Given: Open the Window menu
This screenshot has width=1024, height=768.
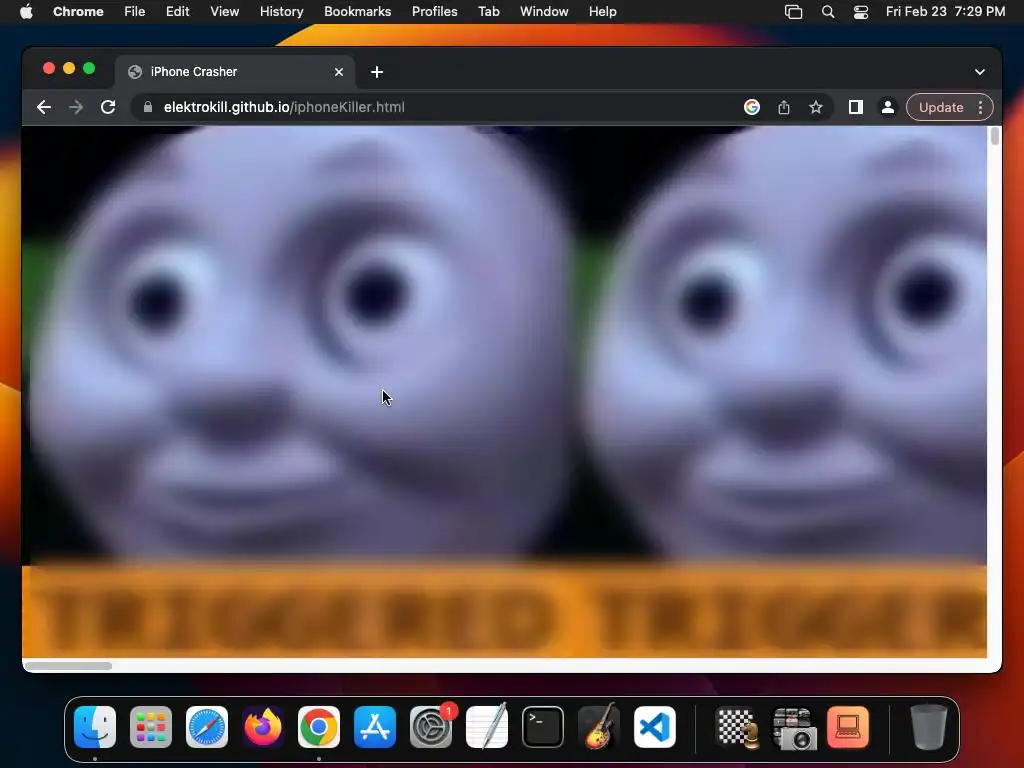Looking at the screenshot, I should click(544, 12).
